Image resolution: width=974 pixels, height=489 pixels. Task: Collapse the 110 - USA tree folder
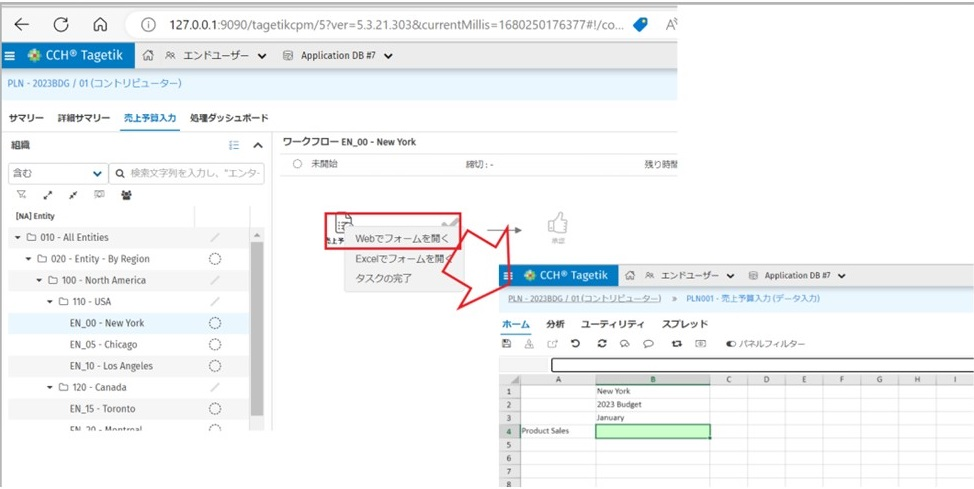click(x=50, y=302)
